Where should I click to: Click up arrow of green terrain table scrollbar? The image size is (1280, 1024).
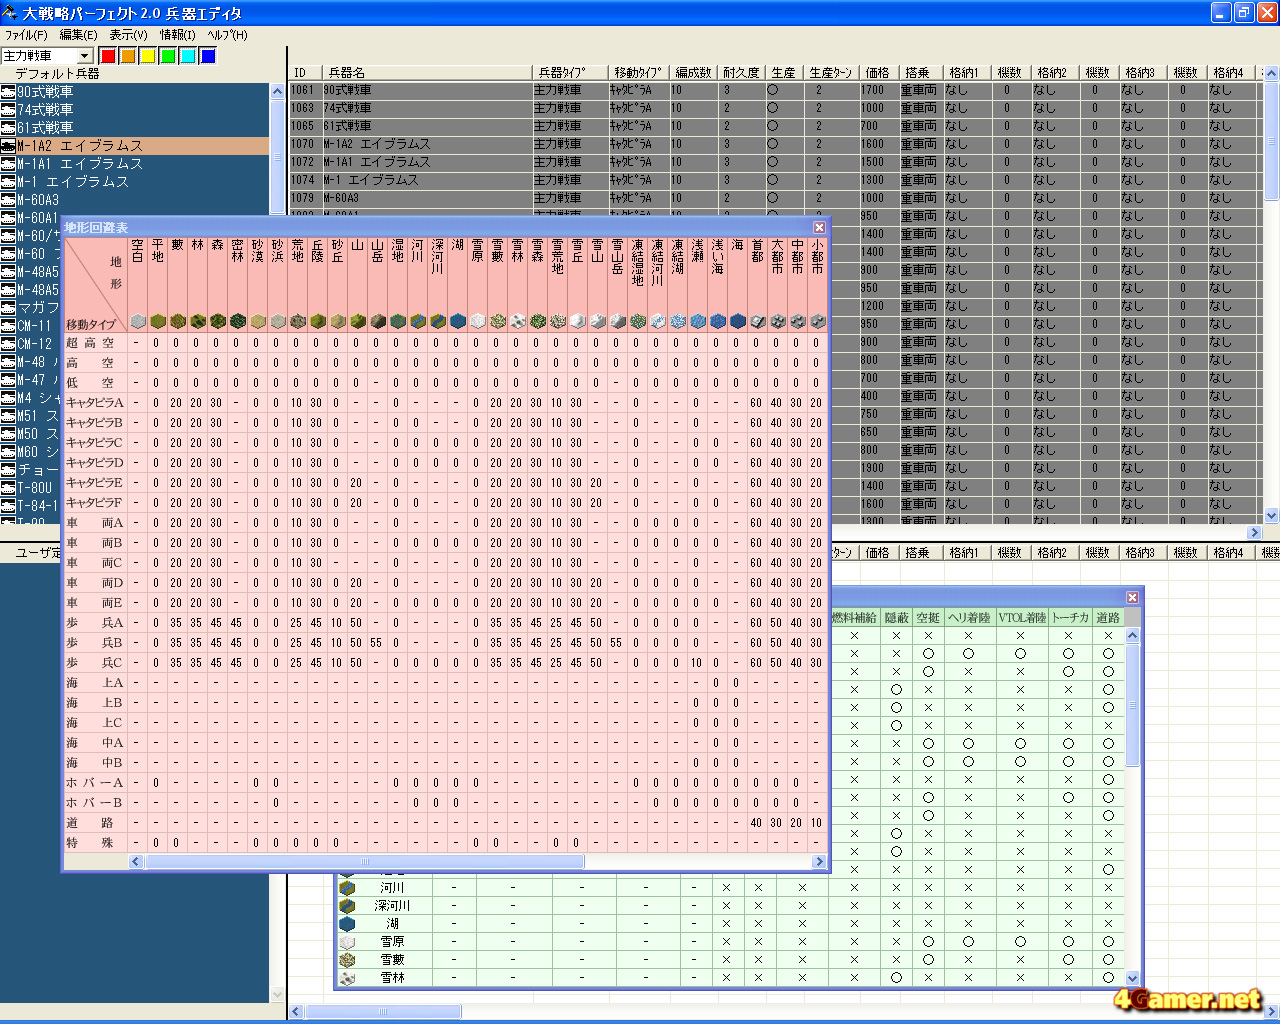pyautogui.click(x=1133, y=635)
